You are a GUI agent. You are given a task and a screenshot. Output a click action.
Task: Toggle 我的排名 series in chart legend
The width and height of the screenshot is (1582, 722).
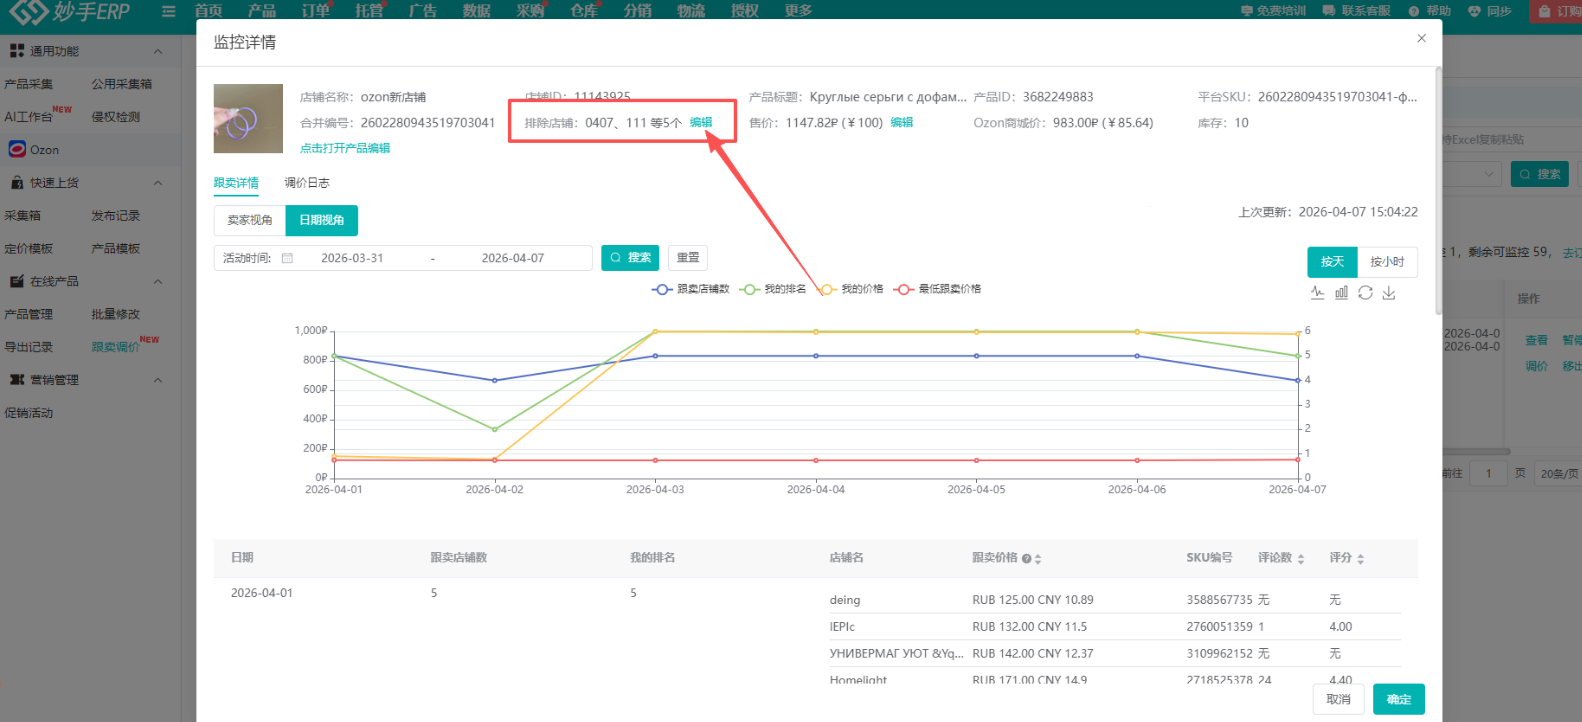773,289
